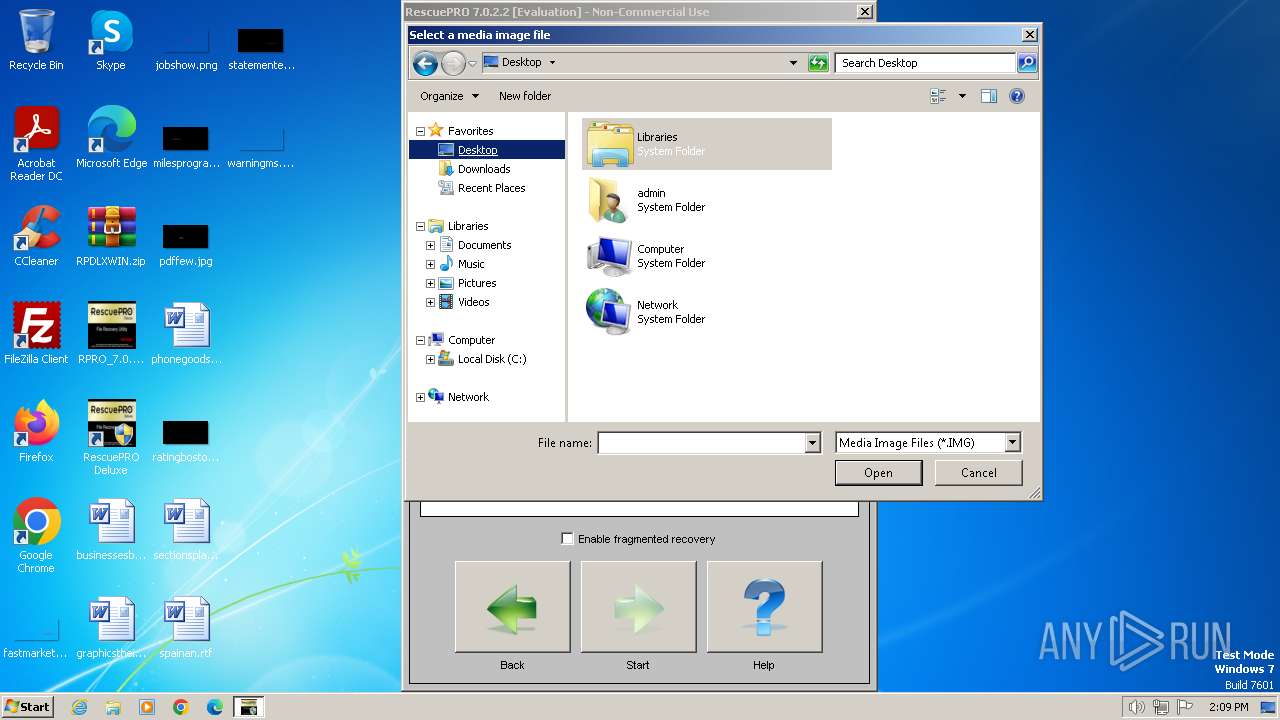Click Desktop breadcrumb in address bar
Screen dimensions: 1280x720
(x=521, y=62)
